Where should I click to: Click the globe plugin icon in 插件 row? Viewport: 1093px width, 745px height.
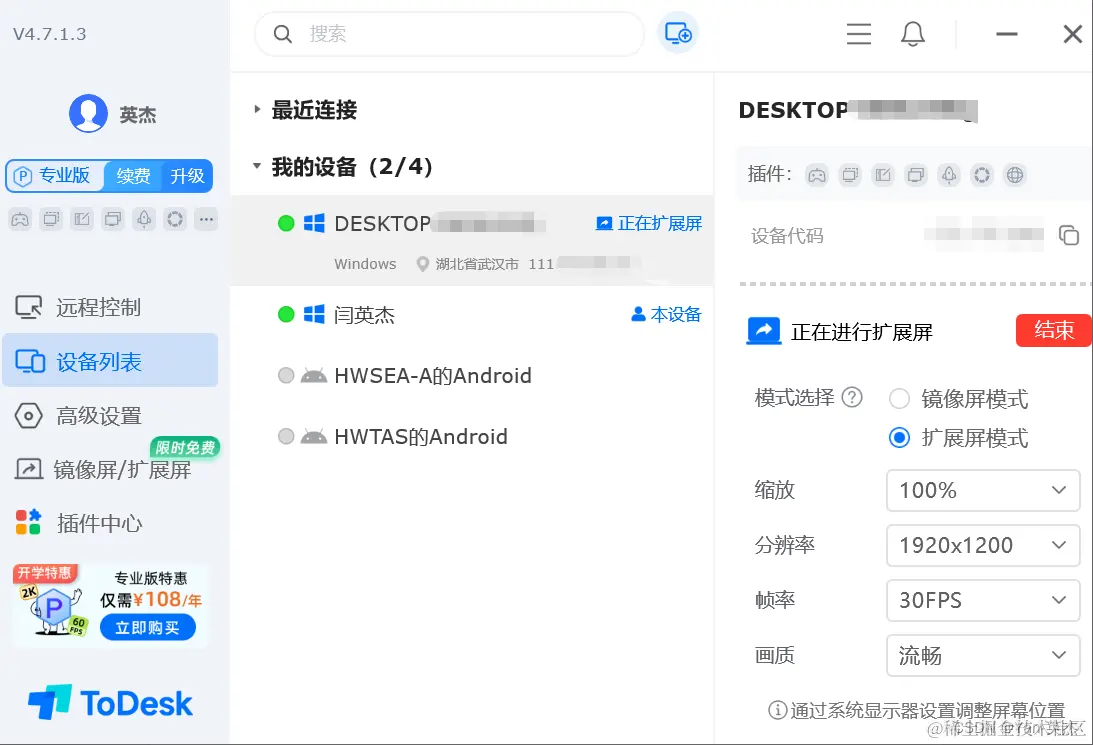tap(1015, 175)
